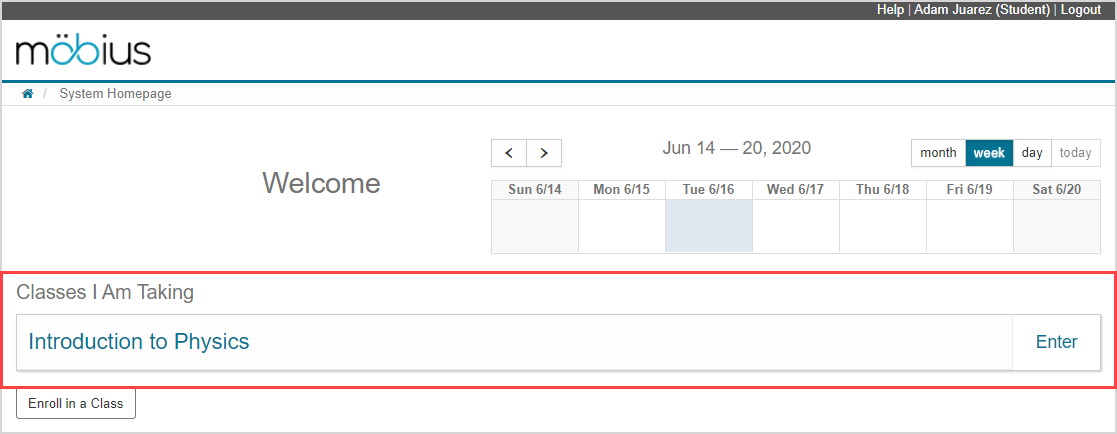Screen dimensions: 1117x434
Task: Click System Homepage in the breadcrumb
Action: click(115, 94)
